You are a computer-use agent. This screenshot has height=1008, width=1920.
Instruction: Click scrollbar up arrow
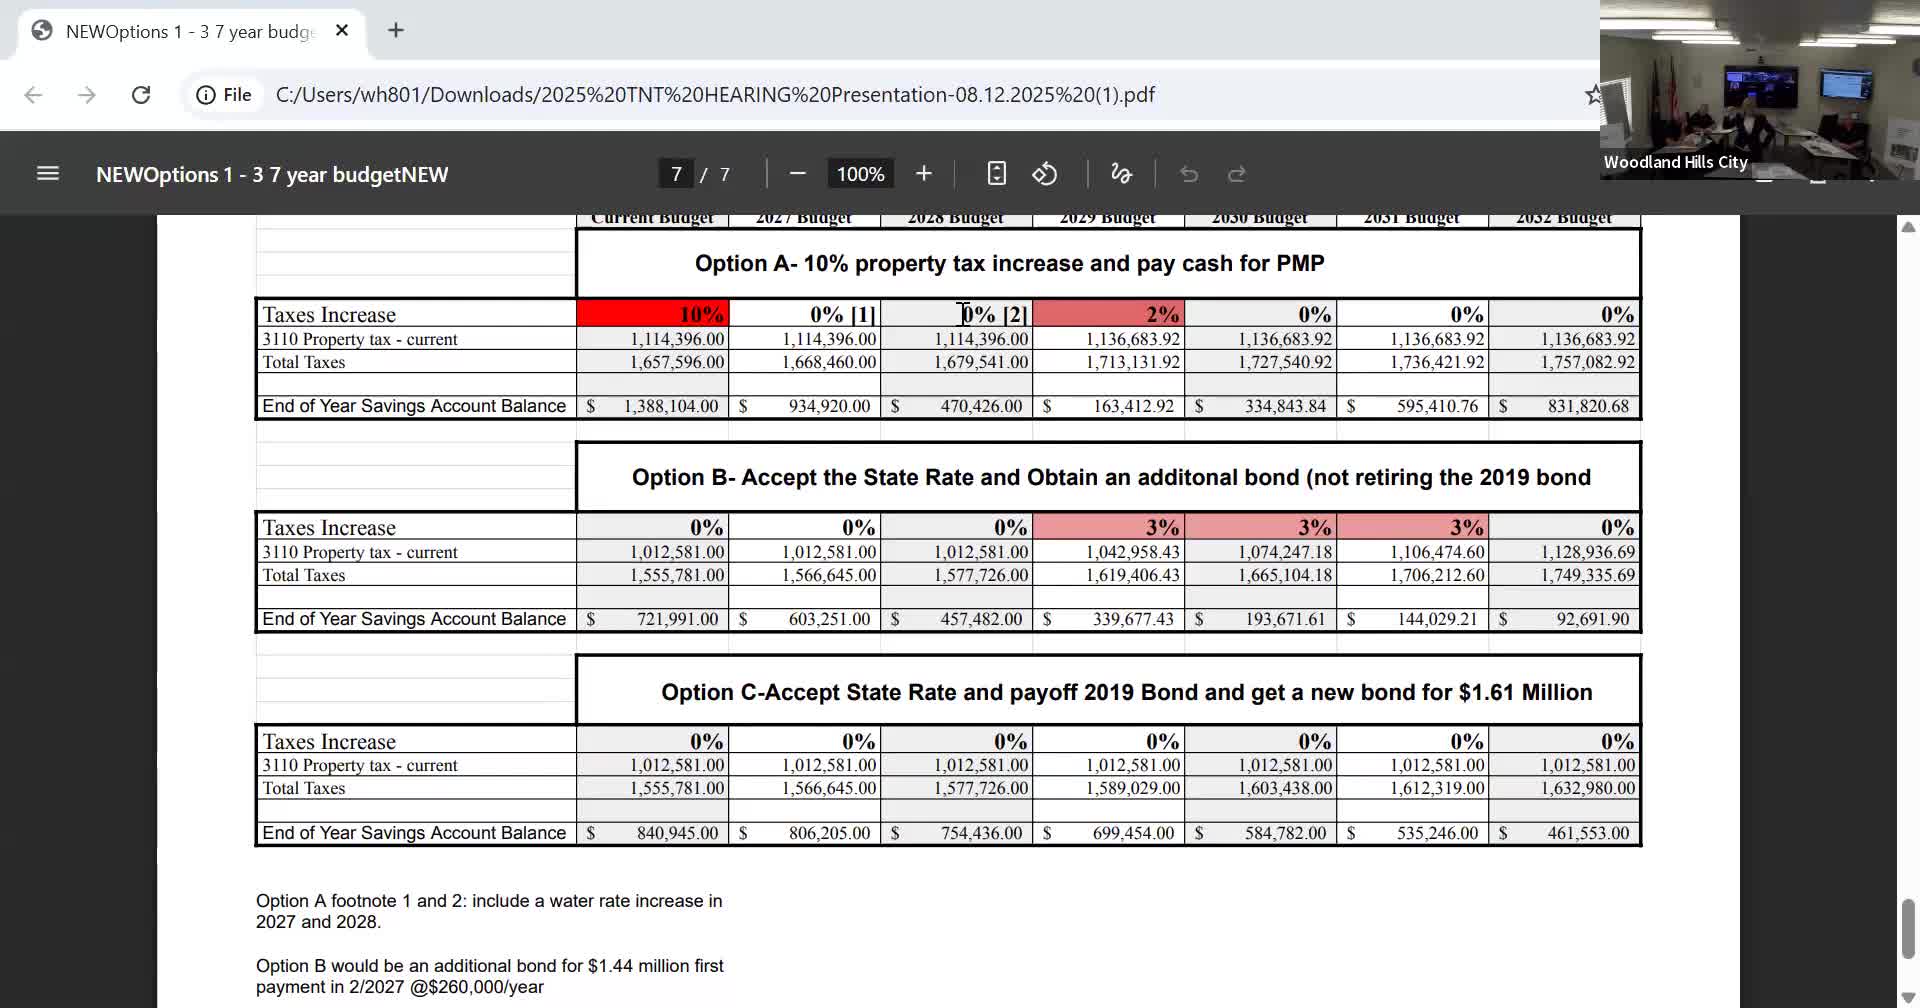1908,227
